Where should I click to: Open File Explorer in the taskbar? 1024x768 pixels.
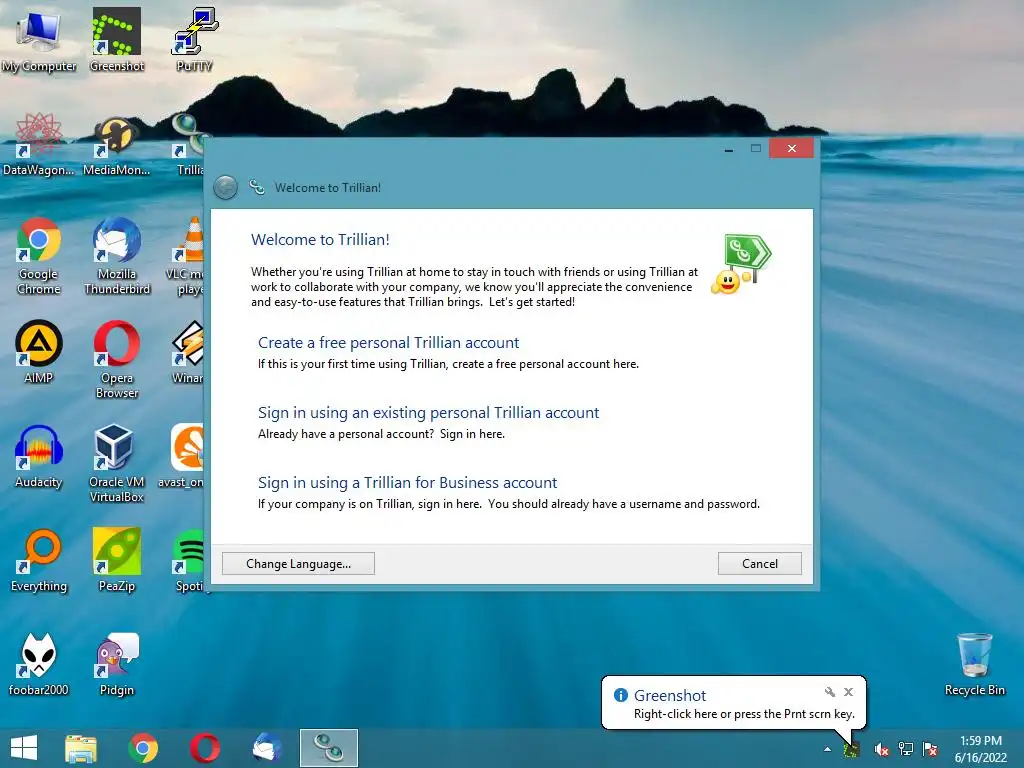coord(81,748)
